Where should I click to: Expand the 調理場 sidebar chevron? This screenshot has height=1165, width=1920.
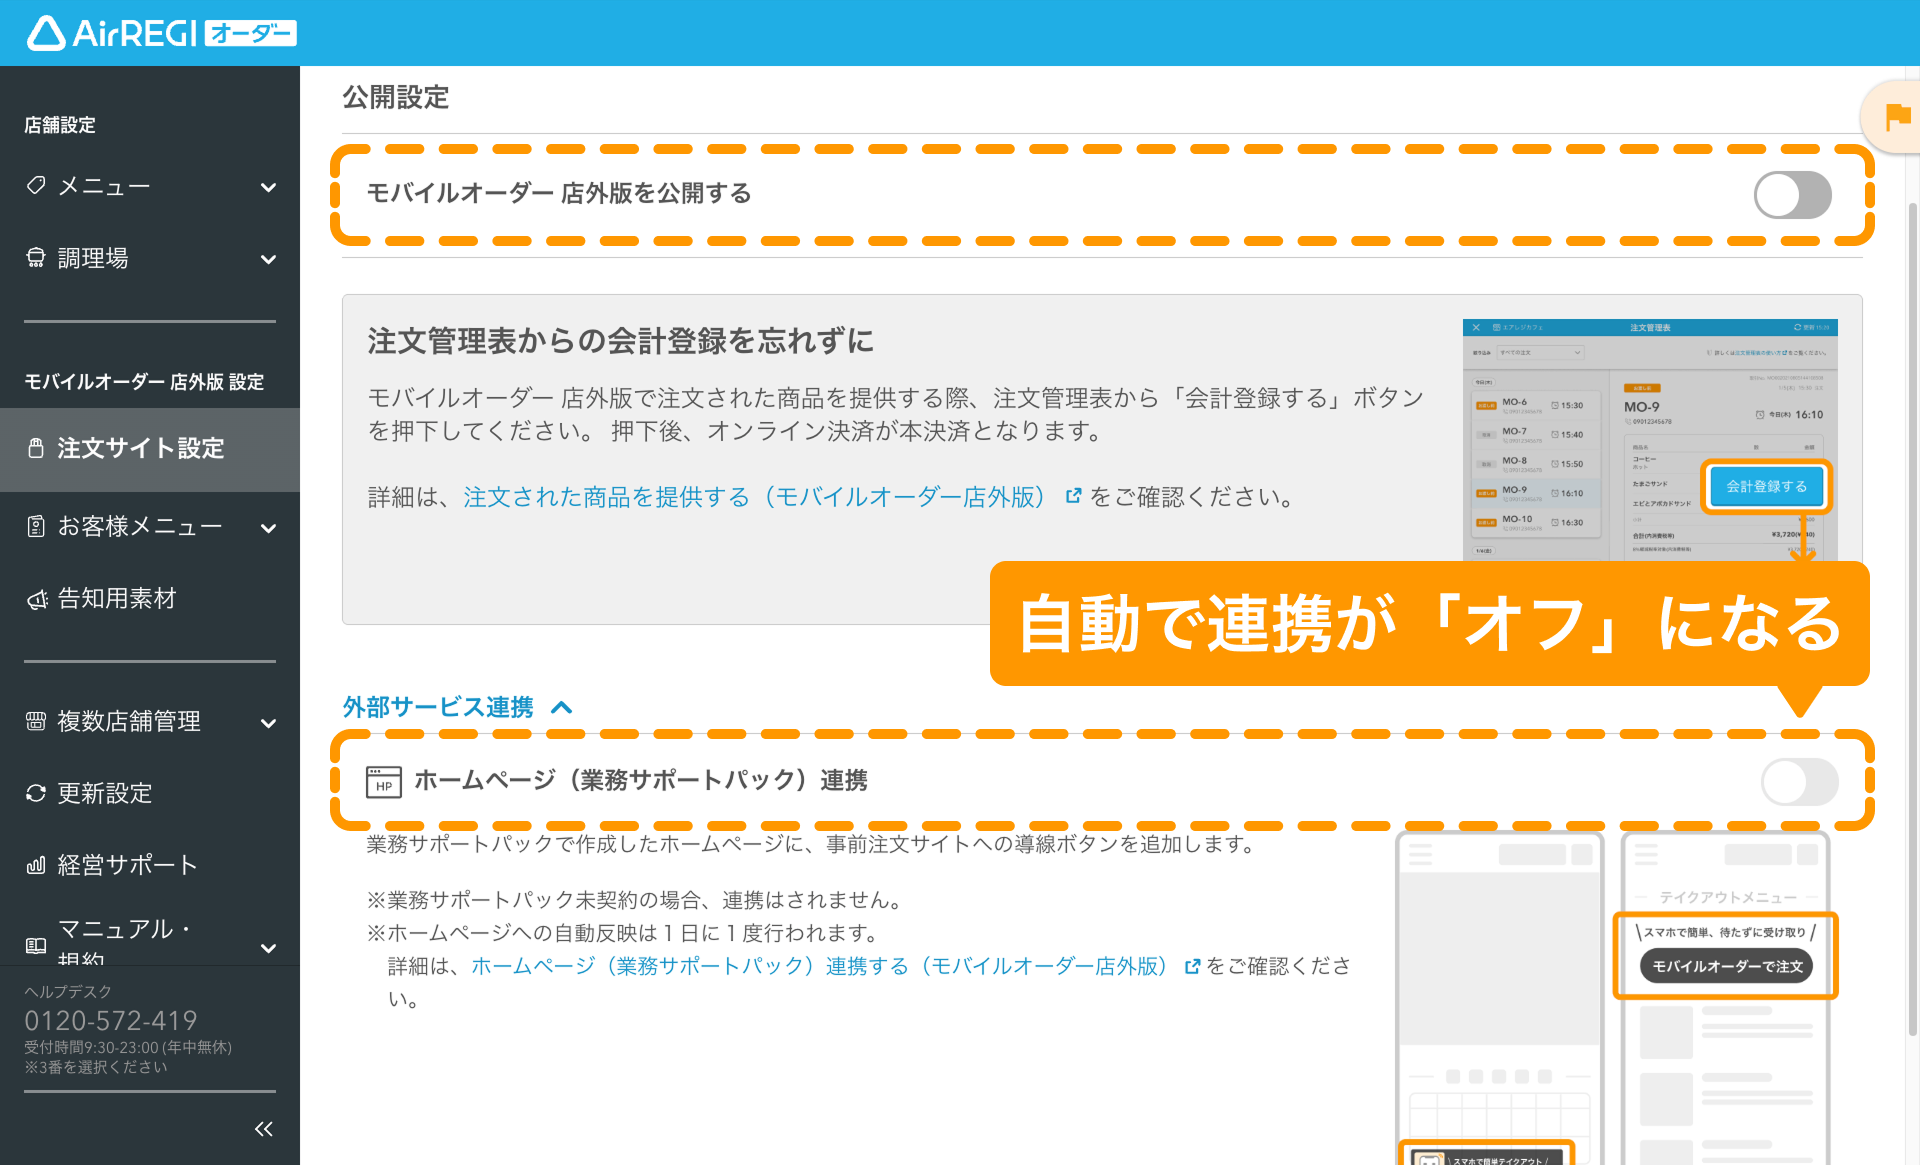coord(268,259)
